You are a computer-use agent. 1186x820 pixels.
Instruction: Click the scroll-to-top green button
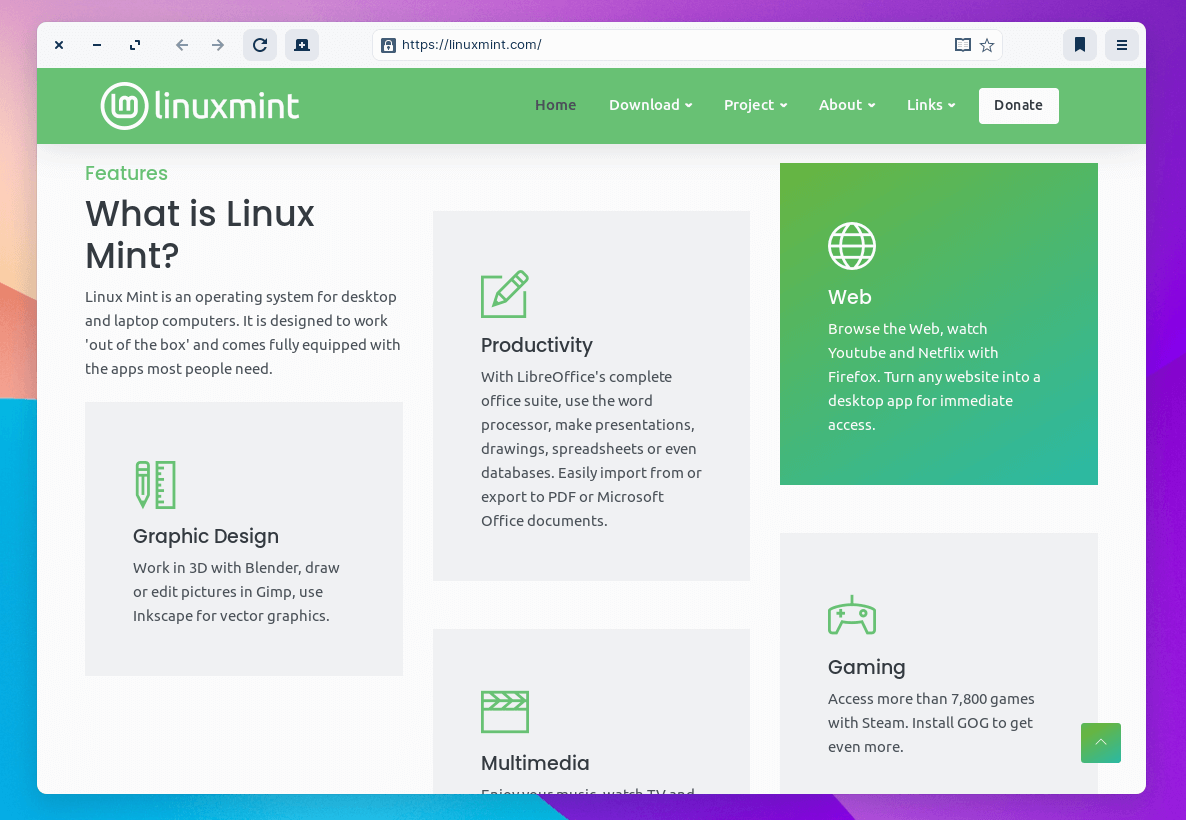[1101, 743]
